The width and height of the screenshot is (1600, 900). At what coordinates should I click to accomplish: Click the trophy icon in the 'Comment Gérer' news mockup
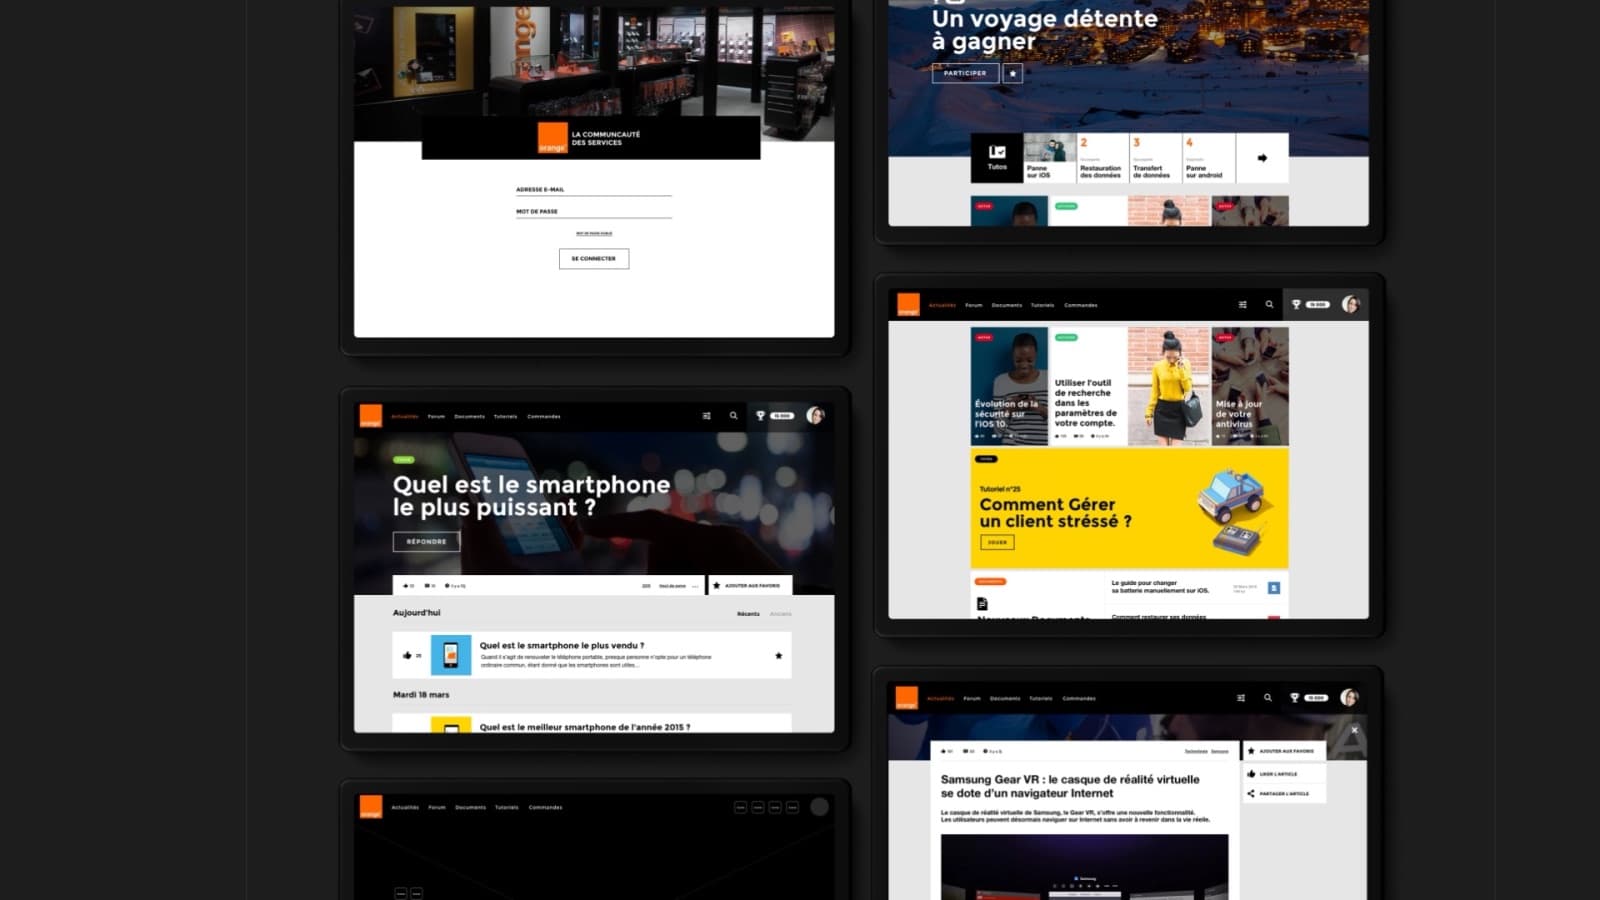point(1296,305)
